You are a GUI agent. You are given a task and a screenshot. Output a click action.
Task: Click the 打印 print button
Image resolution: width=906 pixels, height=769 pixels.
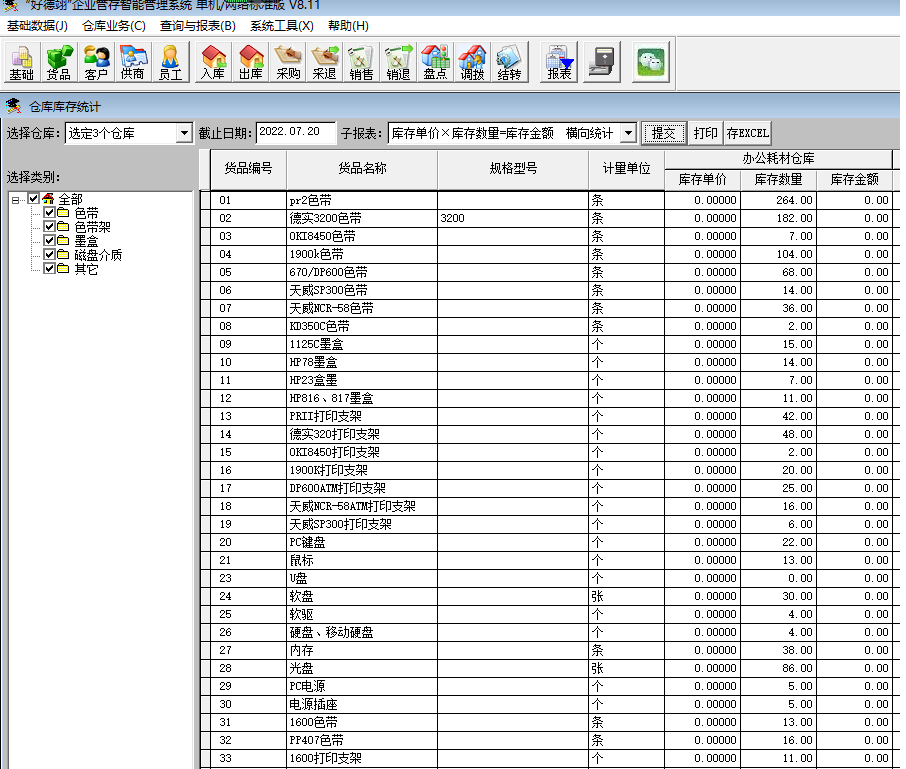(706, 133)
